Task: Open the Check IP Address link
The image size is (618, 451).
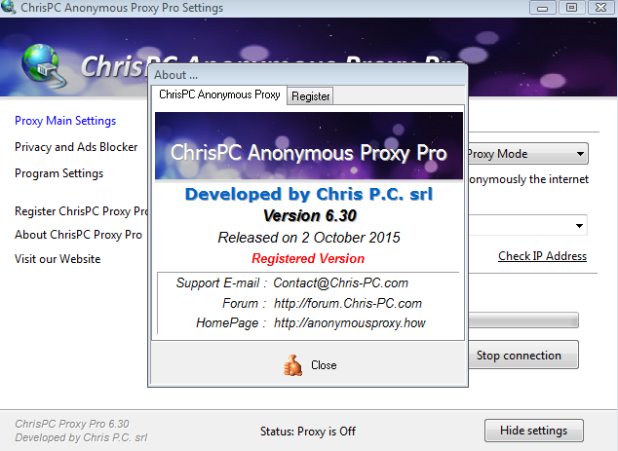Action: [x=542, y=256]
